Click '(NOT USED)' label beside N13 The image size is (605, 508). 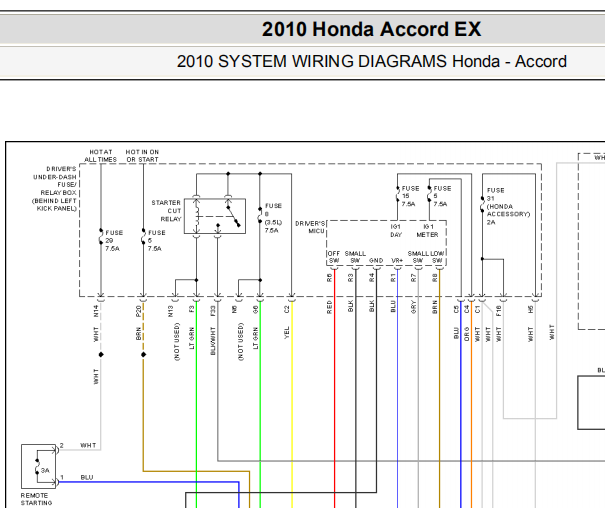point(177,342)
